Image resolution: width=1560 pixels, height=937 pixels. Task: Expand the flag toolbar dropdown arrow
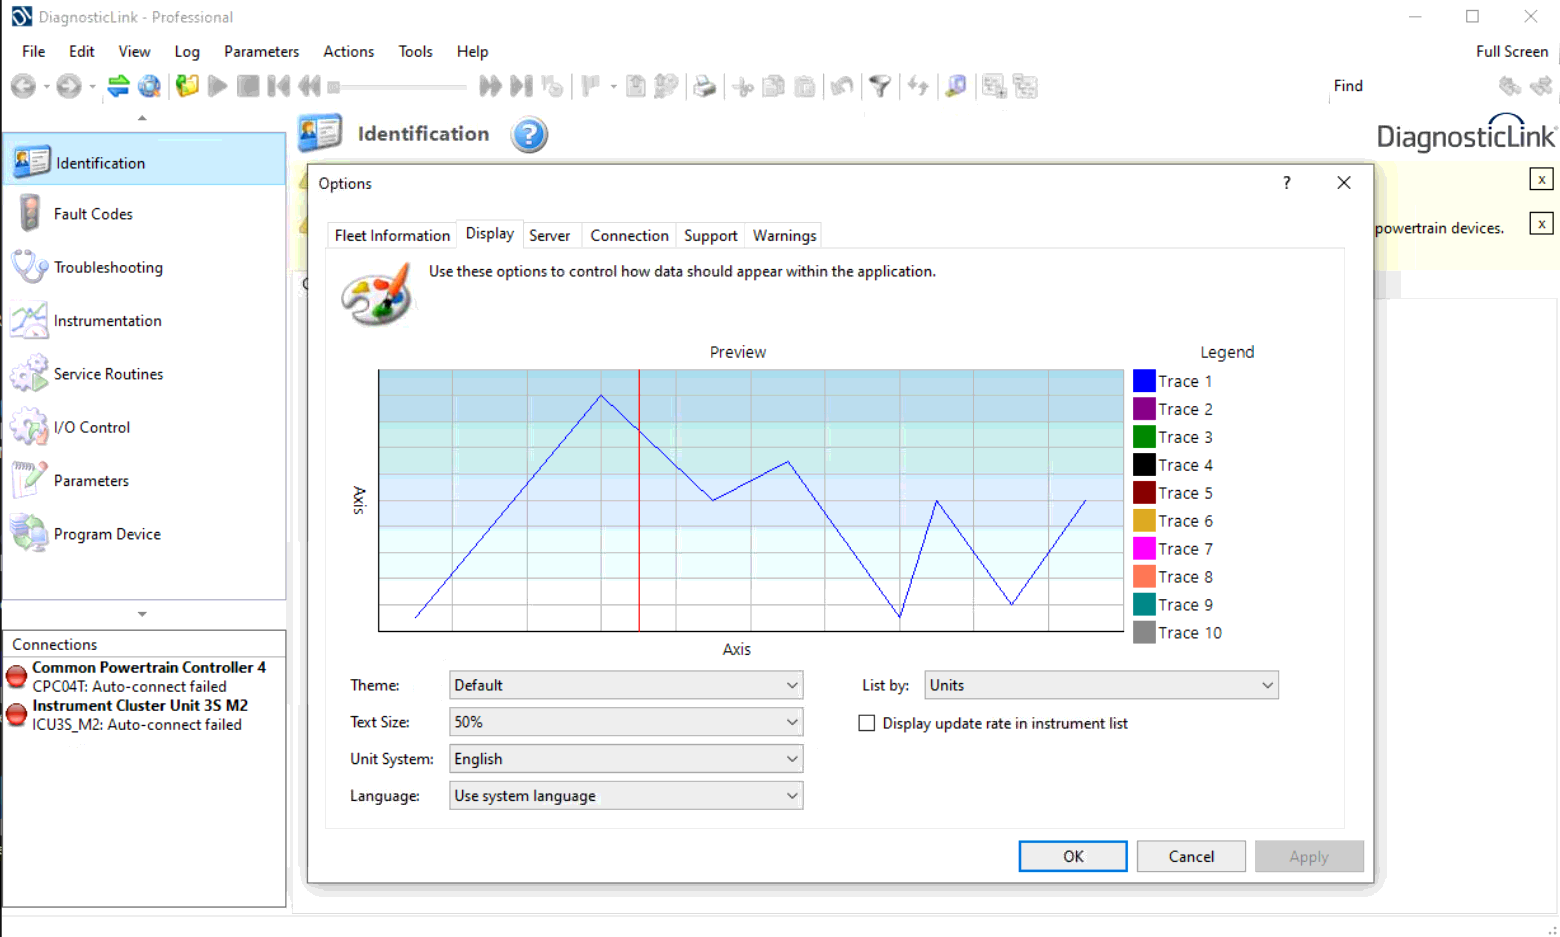(613, 87)
